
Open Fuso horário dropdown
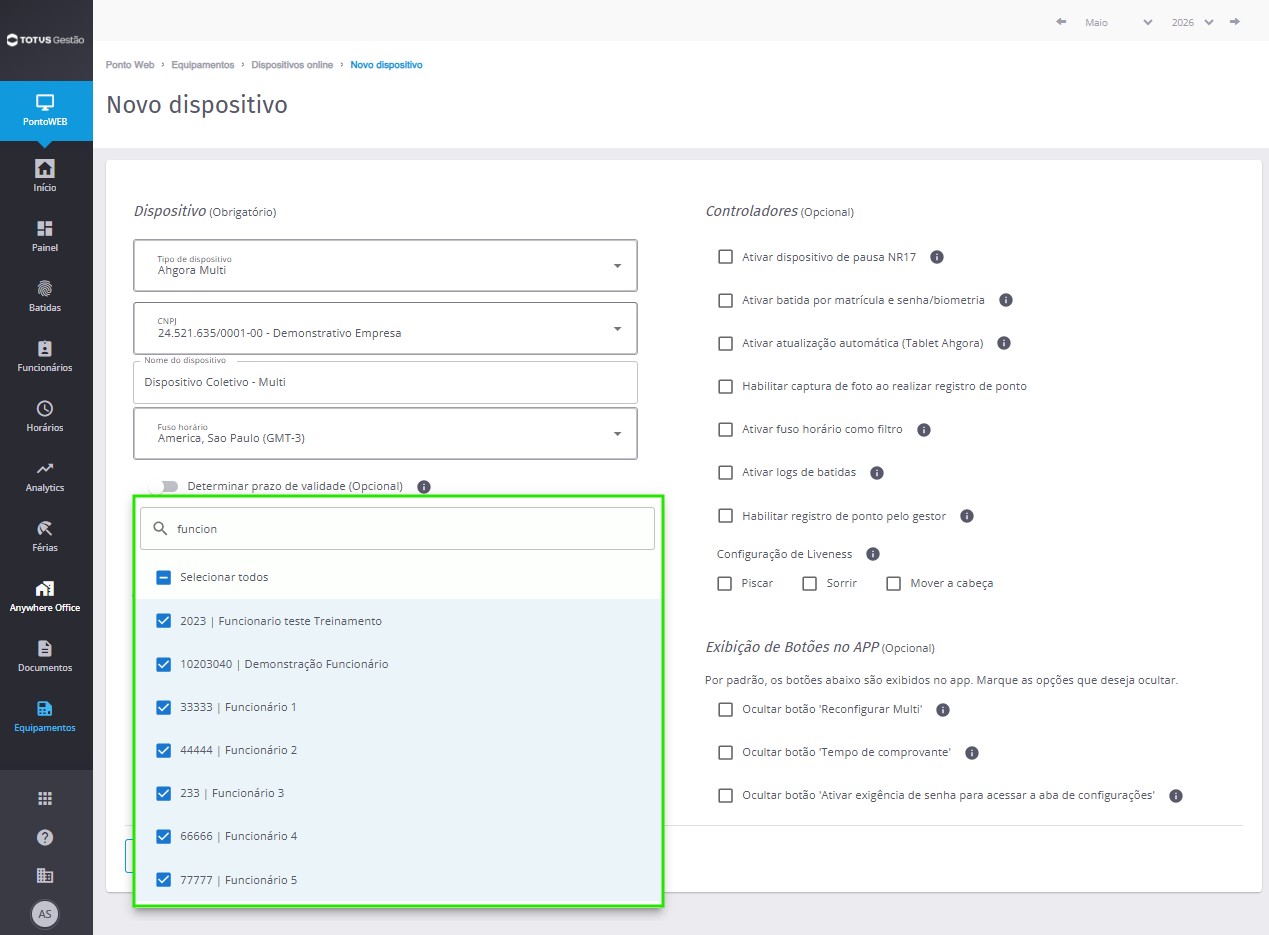point(385,433)
